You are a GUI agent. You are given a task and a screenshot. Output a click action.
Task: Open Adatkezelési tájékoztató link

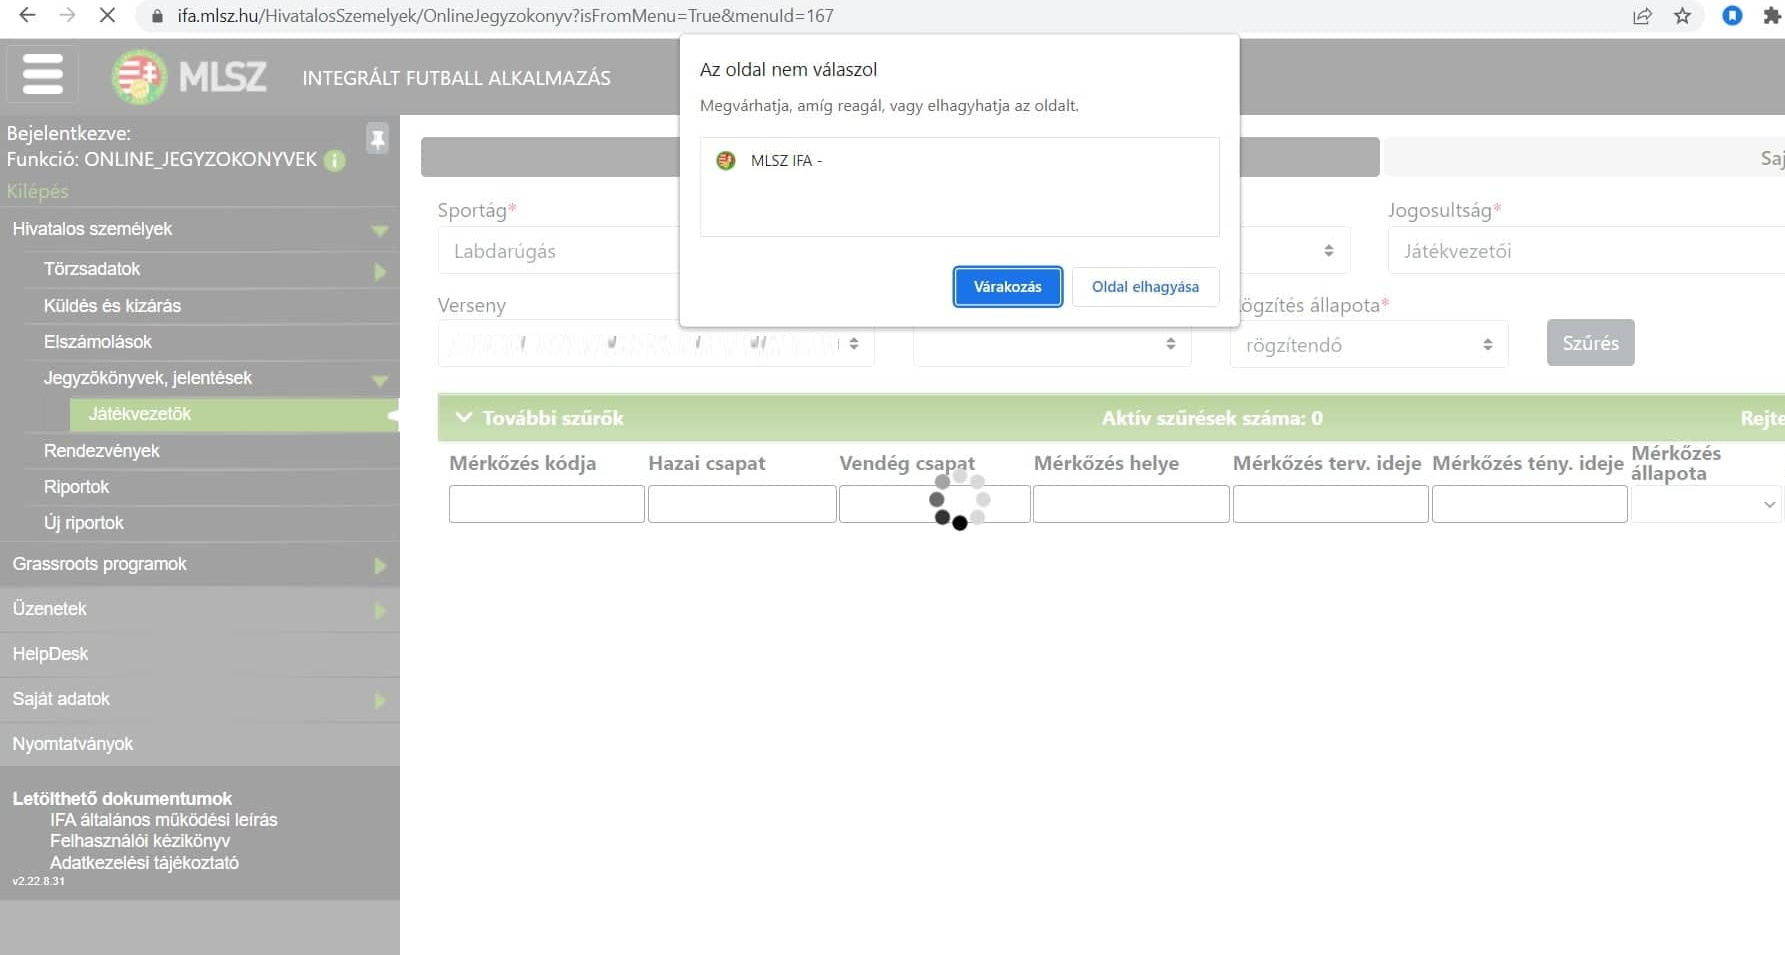(x=144, y=863)
